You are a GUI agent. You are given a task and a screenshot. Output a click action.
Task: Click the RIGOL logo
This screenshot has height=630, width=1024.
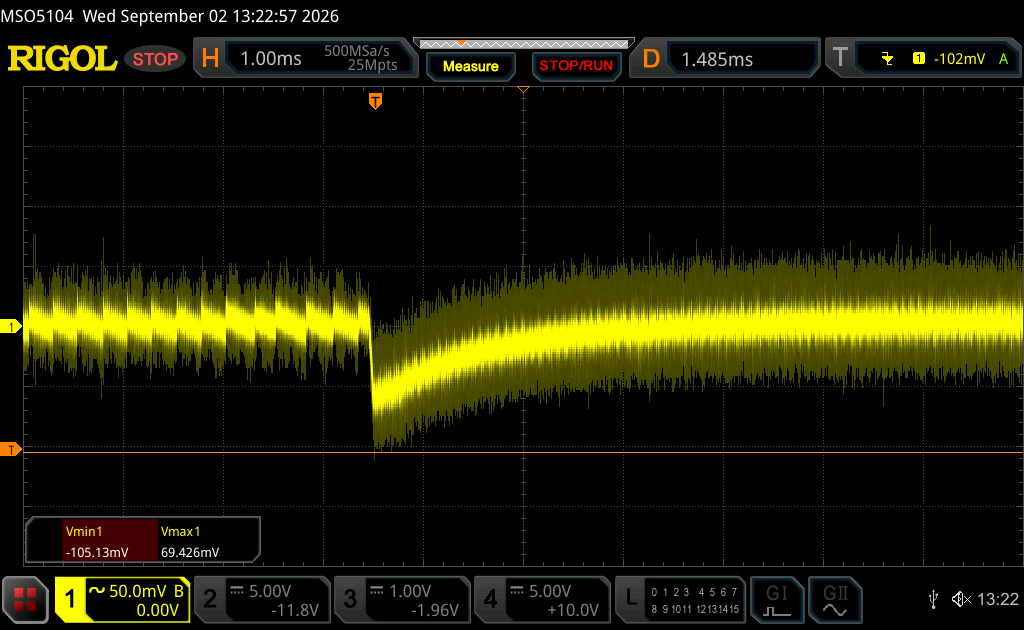click(62, 59)
